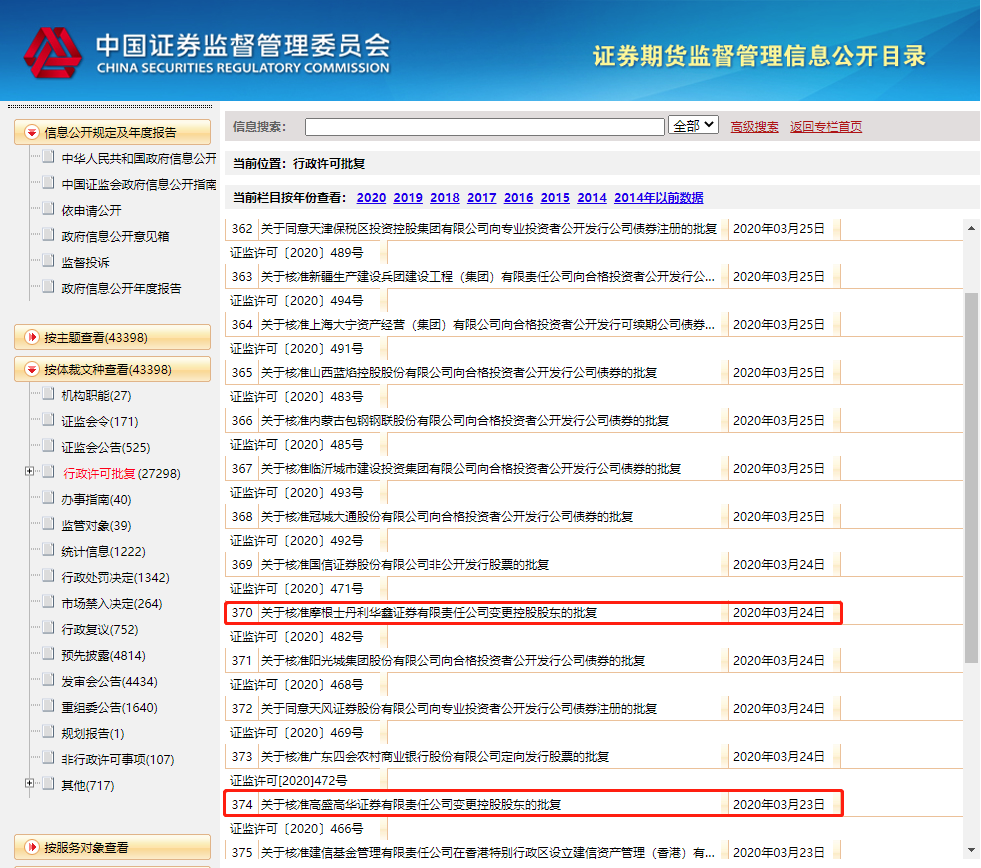The width and height of the screenshot is (981, 868).
Task: Click document icon beside 办事指南(40)
Action: pyautogui.click(x=48, y=498)
